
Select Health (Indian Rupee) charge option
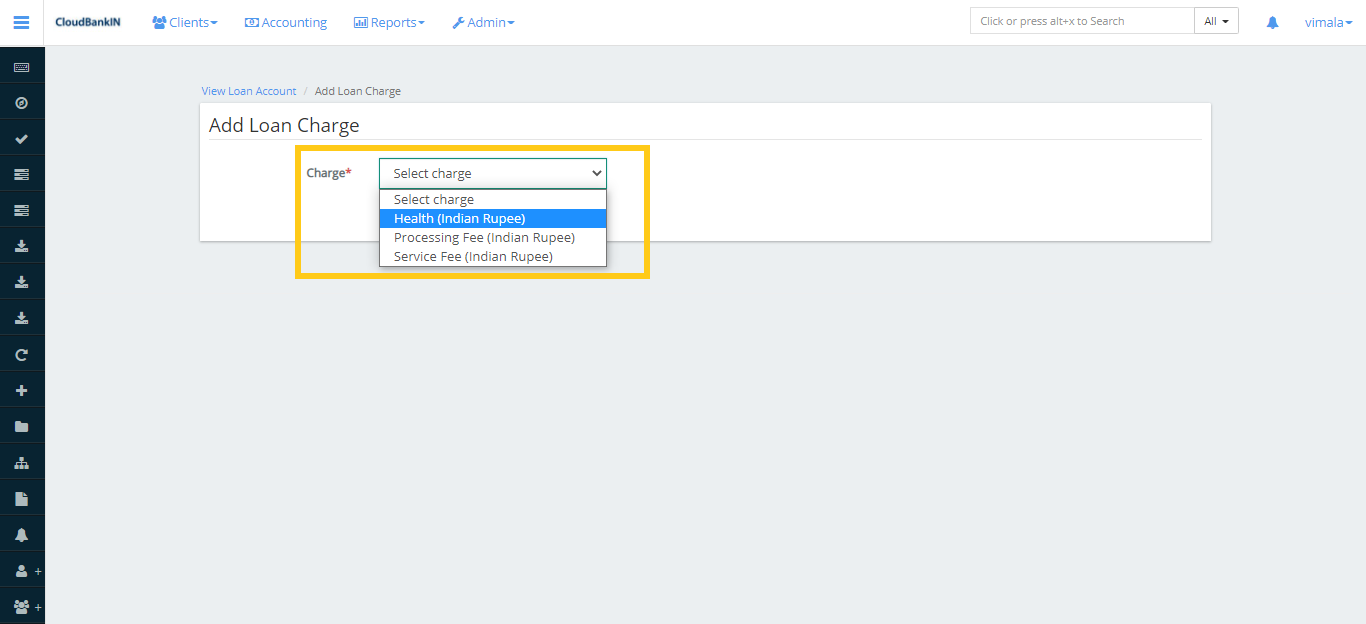point(459,219)
